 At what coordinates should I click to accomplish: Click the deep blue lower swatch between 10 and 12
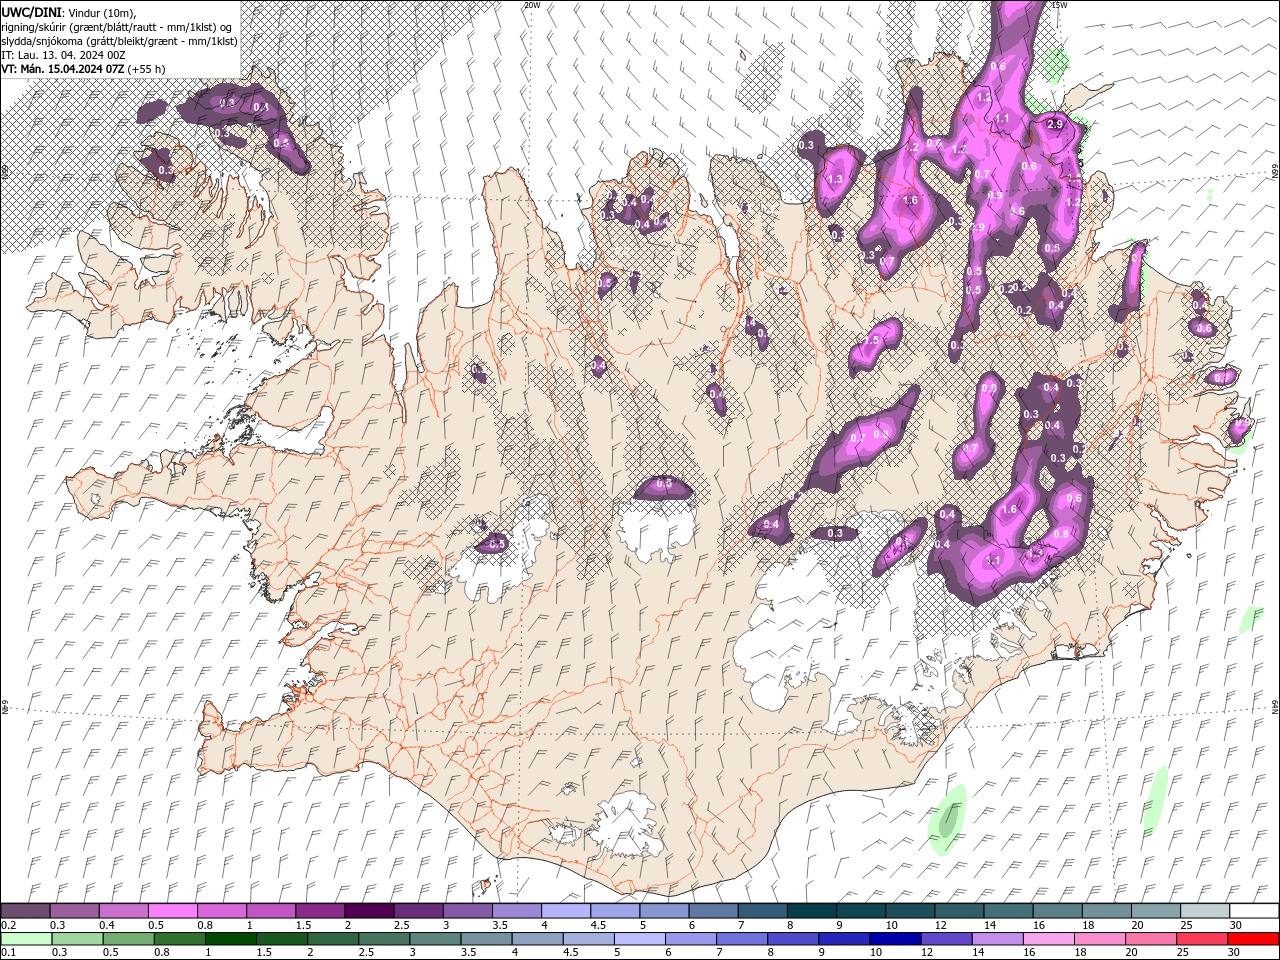pos(894,939)
